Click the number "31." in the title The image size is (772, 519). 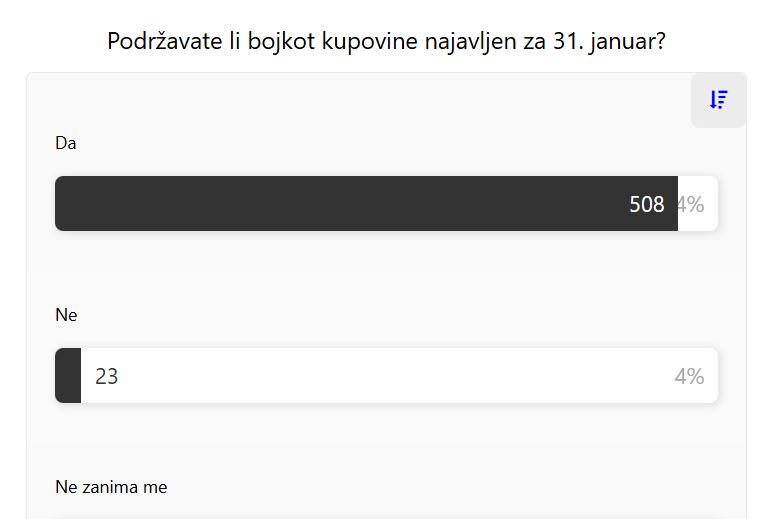click(x=567, y=42)
